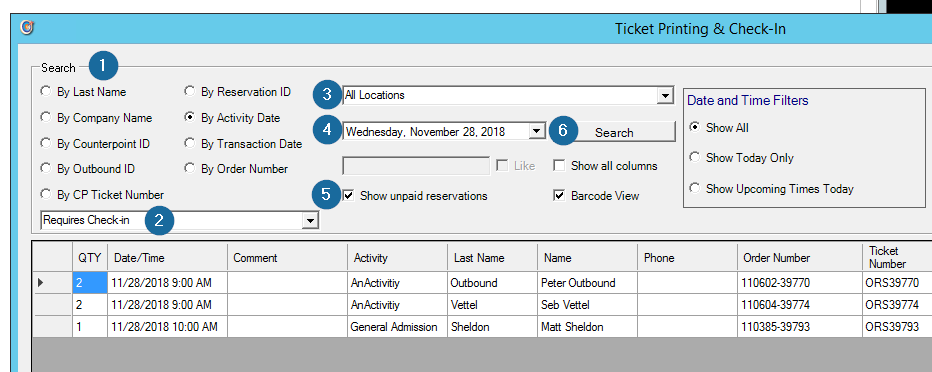Screen dimensions: 932x372
Task: Open the activity date picker arrow
Action: (537, 131)
